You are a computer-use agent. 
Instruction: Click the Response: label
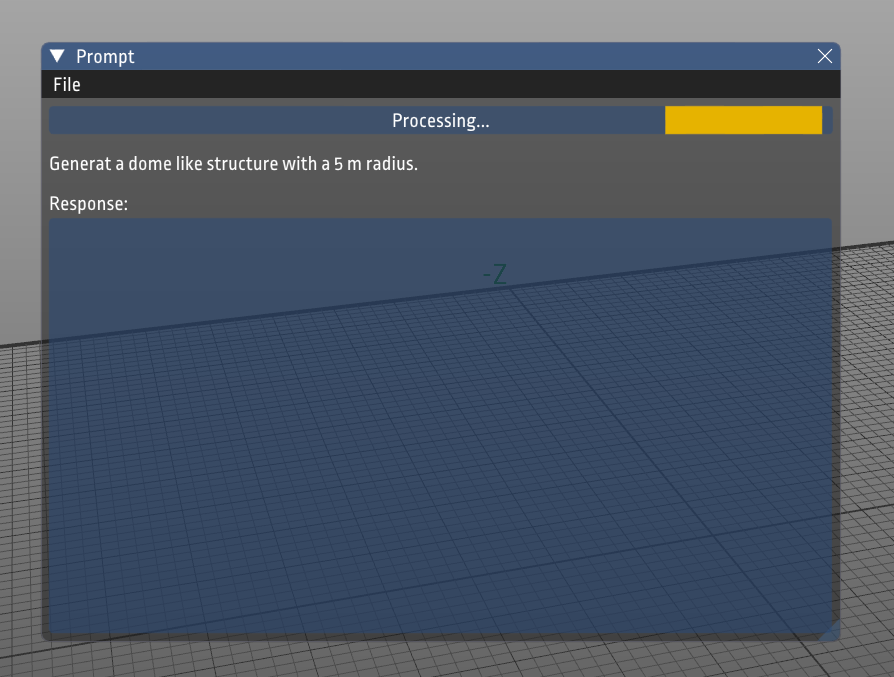[88, 204]
